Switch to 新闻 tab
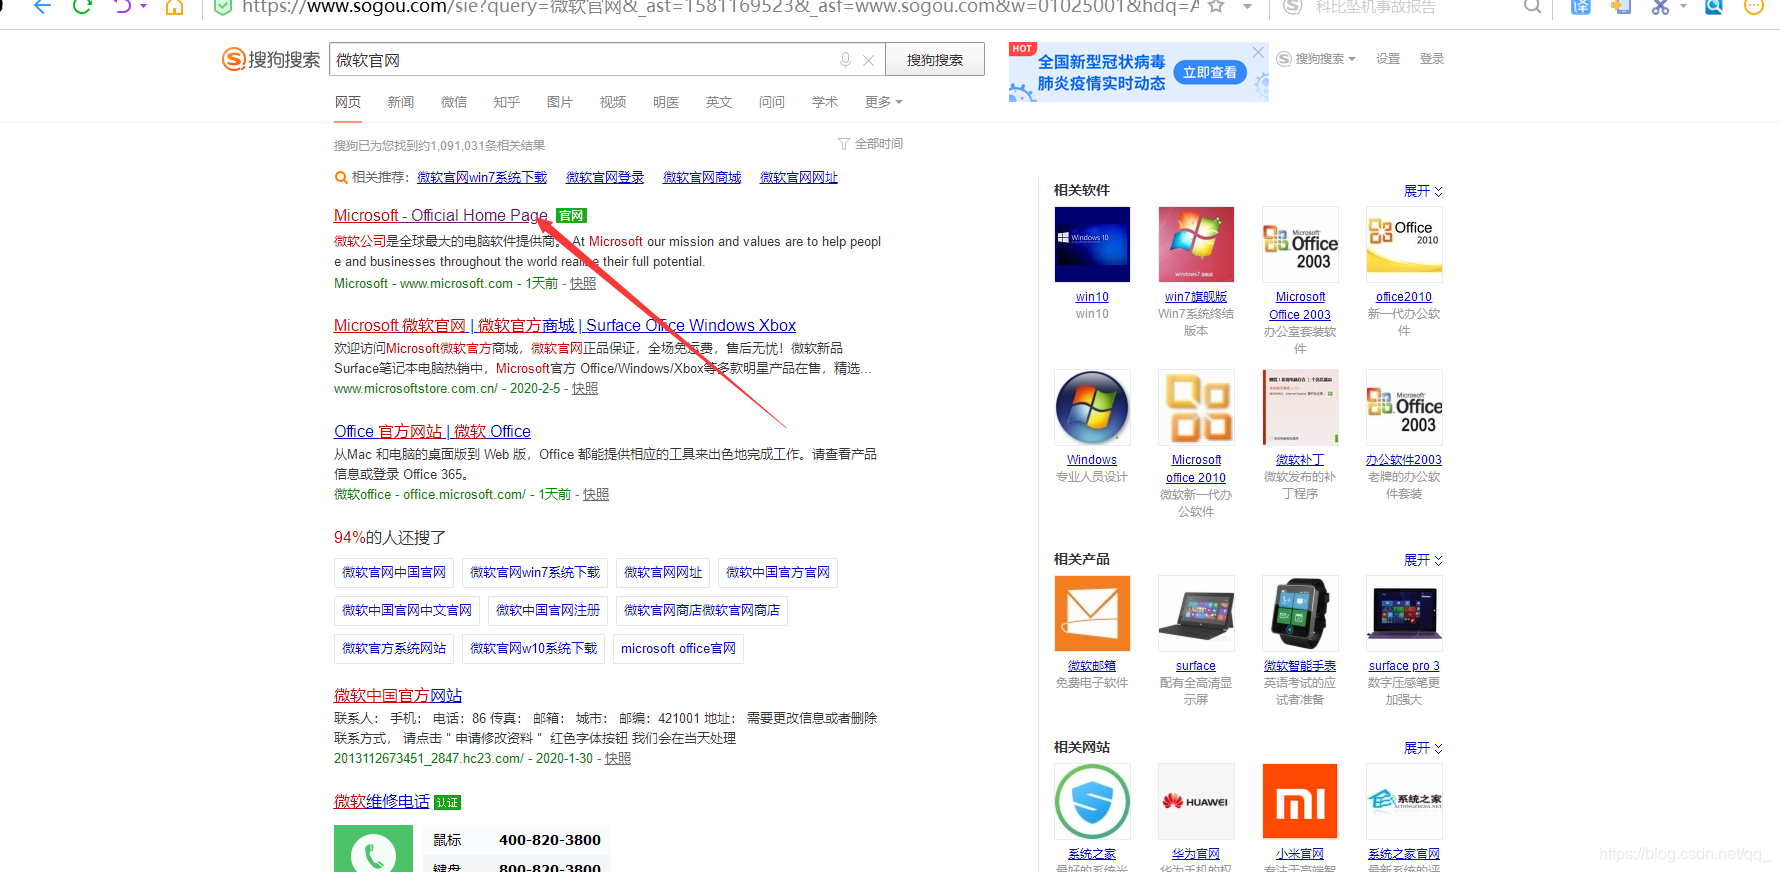Viewport: 1780px width, 872px height. [x=401, y=102]
